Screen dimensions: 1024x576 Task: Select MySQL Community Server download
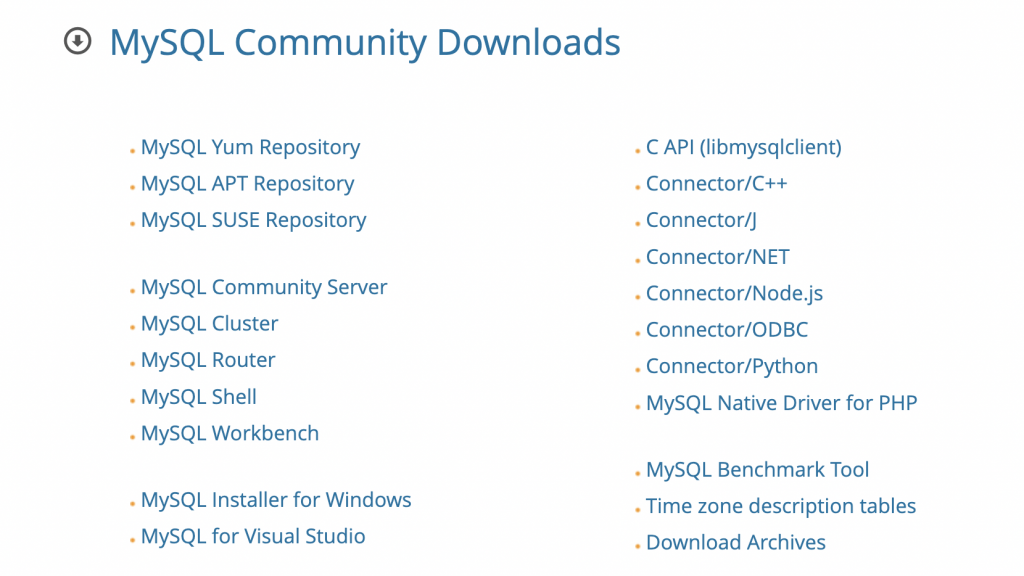[264, 288]
